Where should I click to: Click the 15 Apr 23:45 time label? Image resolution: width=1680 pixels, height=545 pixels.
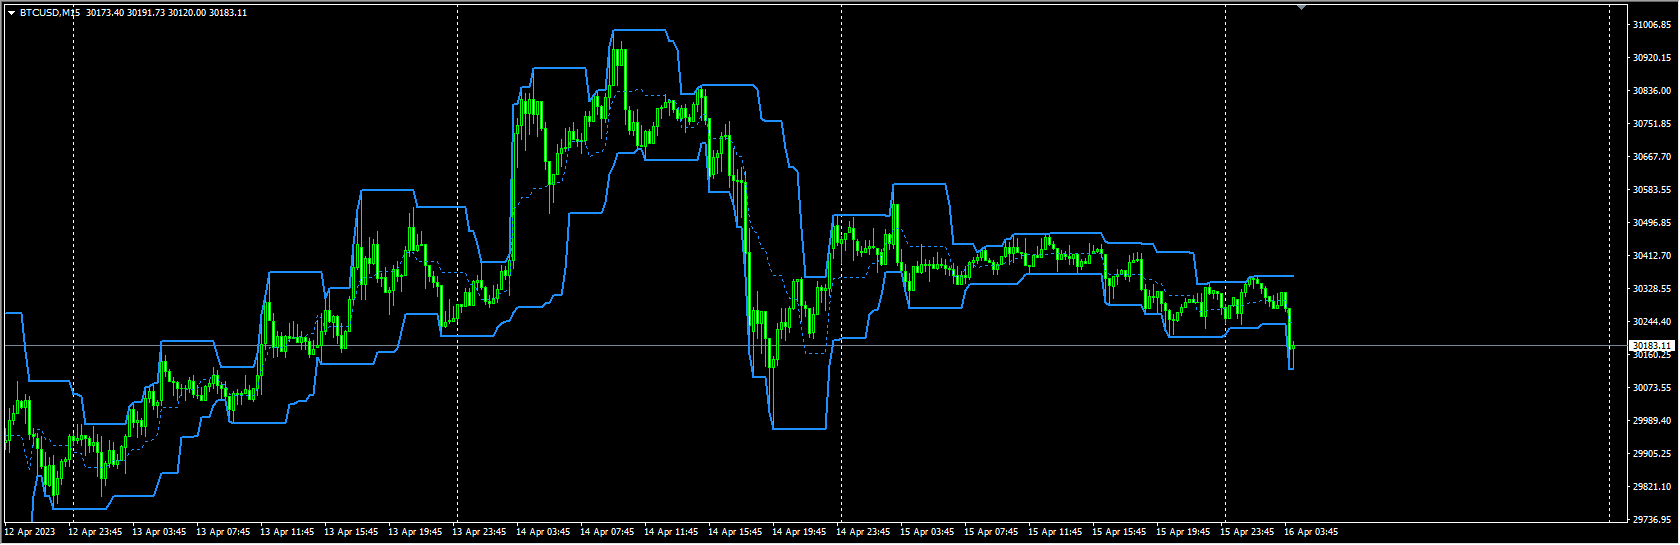(x=1247, y=532)
